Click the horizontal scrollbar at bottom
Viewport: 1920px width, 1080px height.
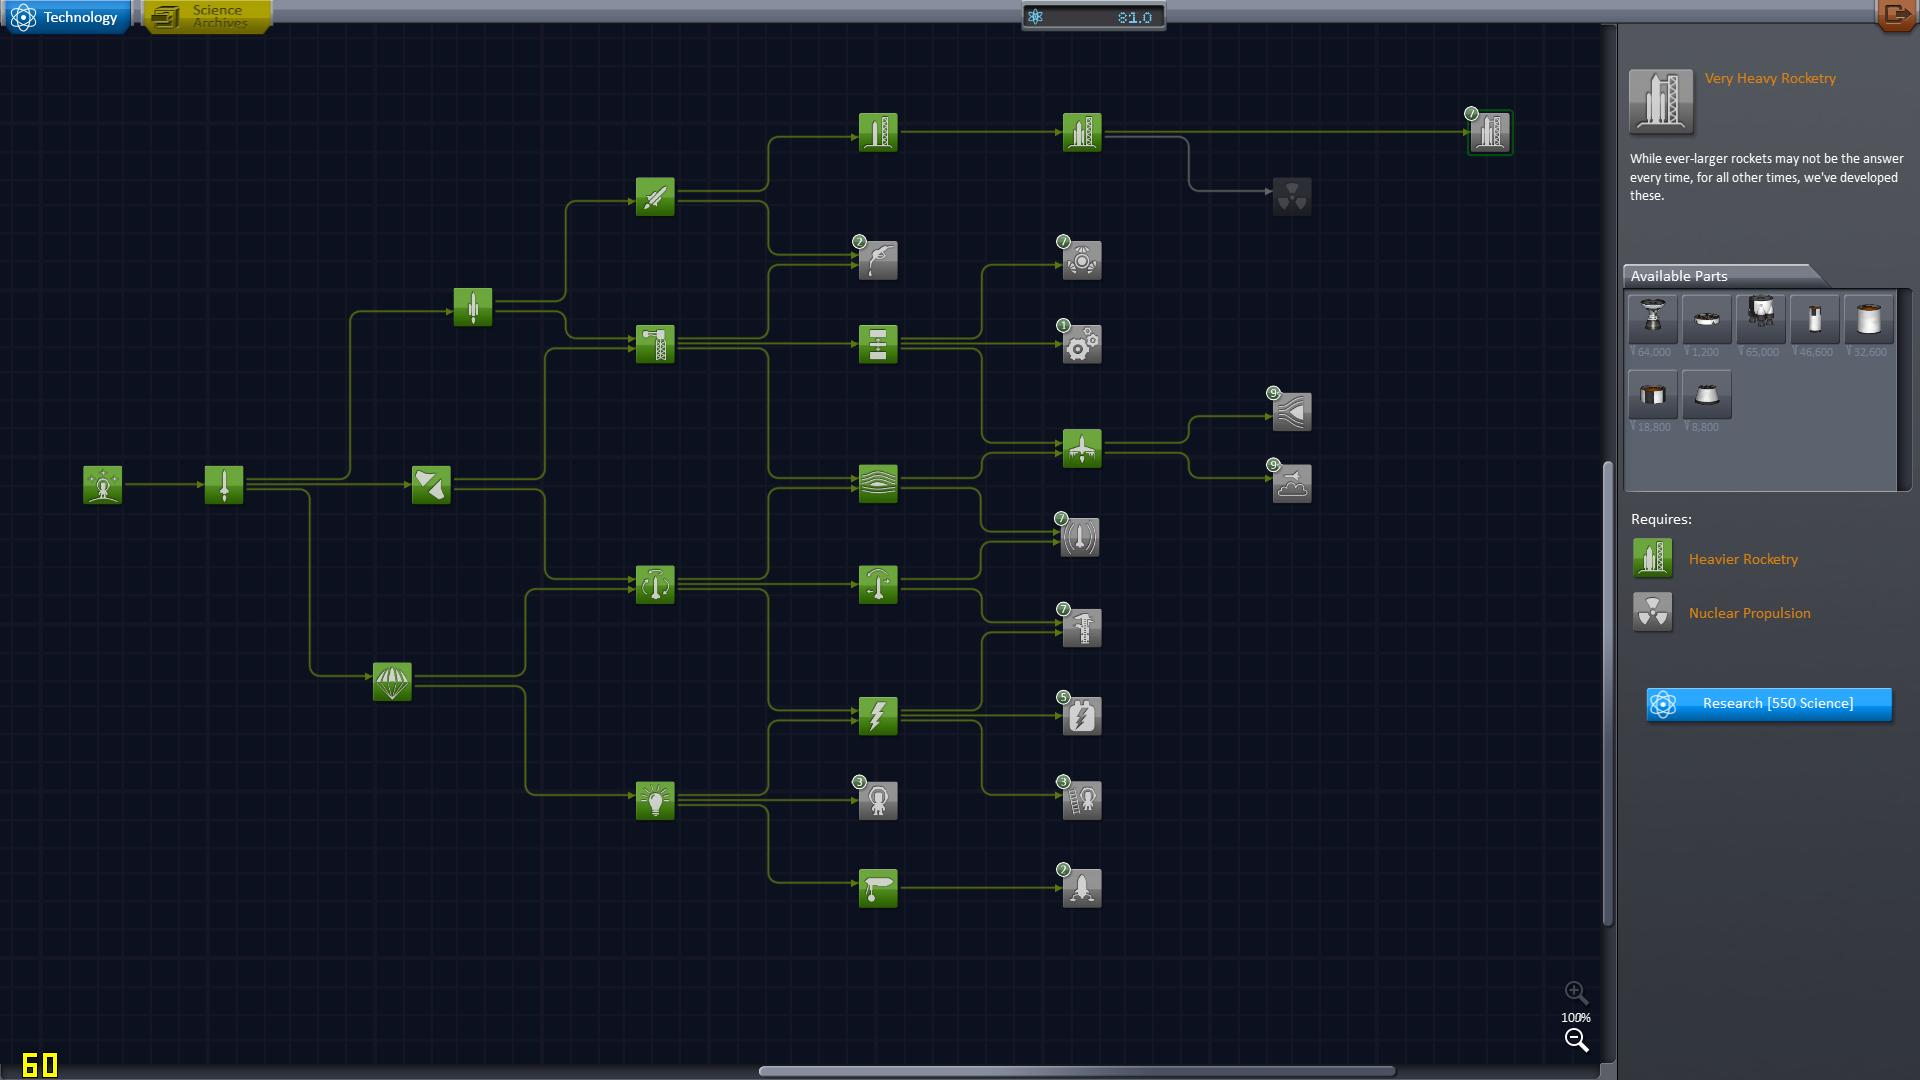click(1076, 1071)
